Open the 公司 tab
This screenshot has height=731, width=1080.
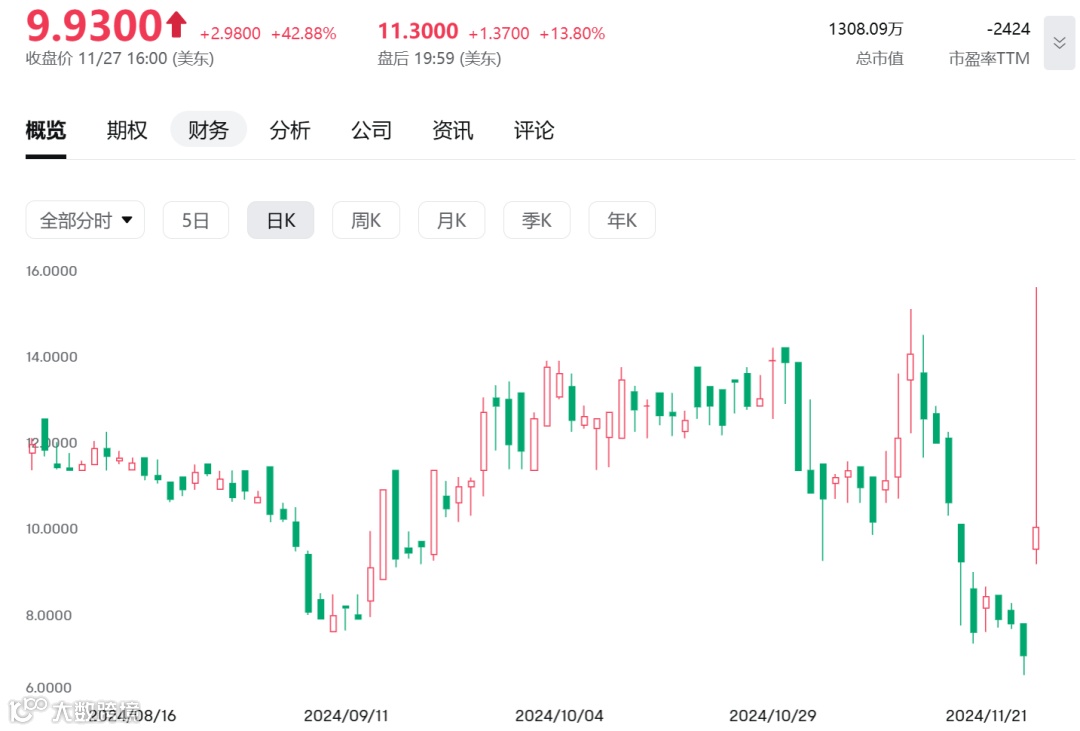click(371, 130)
